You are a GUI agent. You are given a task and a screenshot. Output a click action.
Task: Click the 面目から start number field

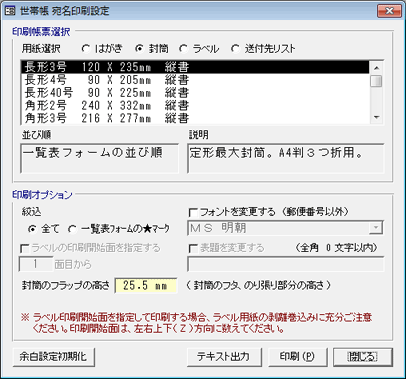pyautogui.click(x=36, y=264)
